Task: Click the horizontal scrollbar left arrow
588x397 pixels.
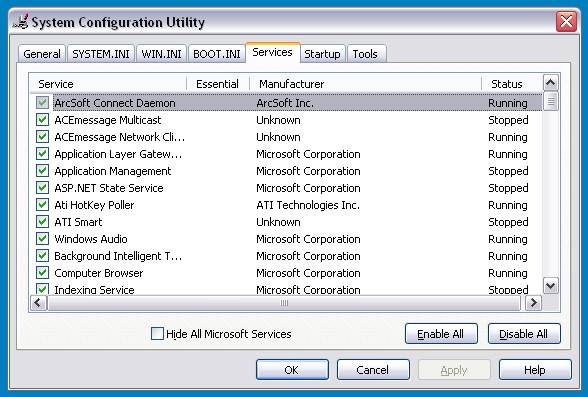Action: point(38,303)
